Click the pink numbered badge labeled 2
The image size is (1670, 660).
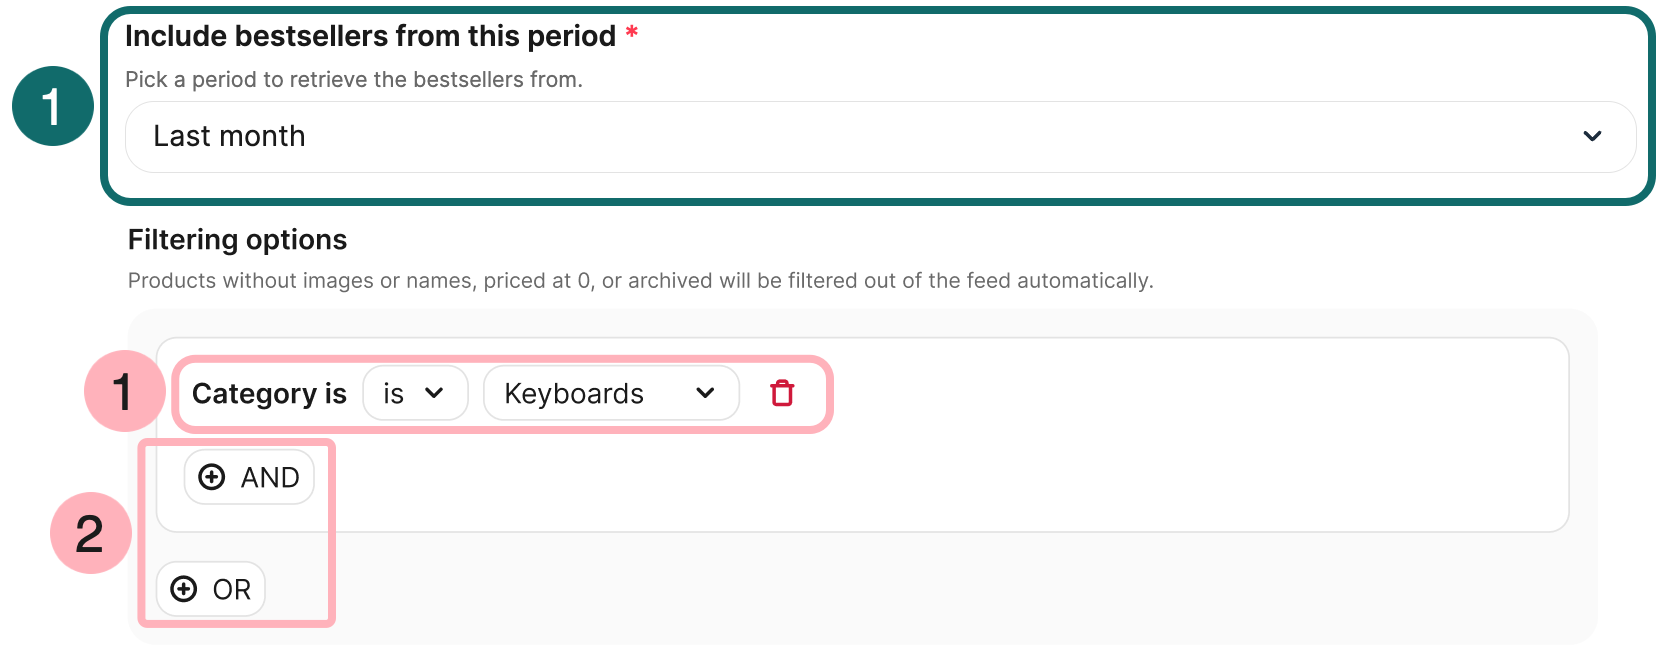click(90, 533)
